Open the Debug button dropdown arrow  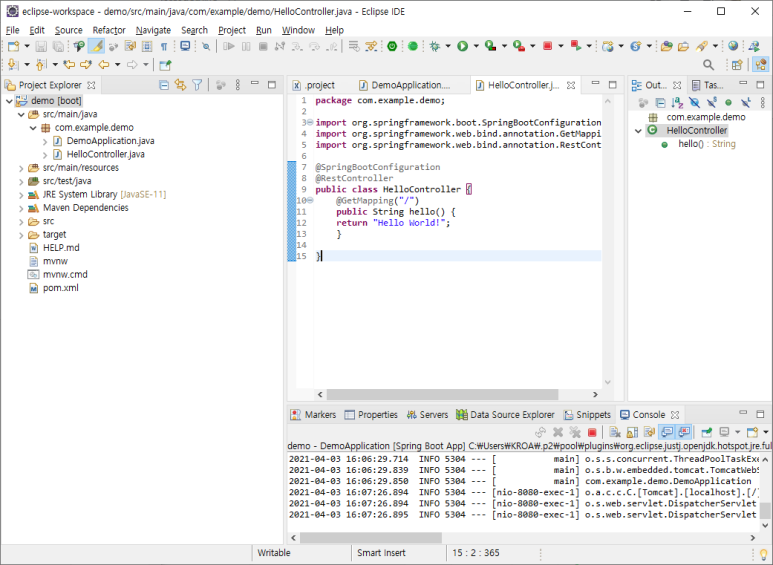448,46
